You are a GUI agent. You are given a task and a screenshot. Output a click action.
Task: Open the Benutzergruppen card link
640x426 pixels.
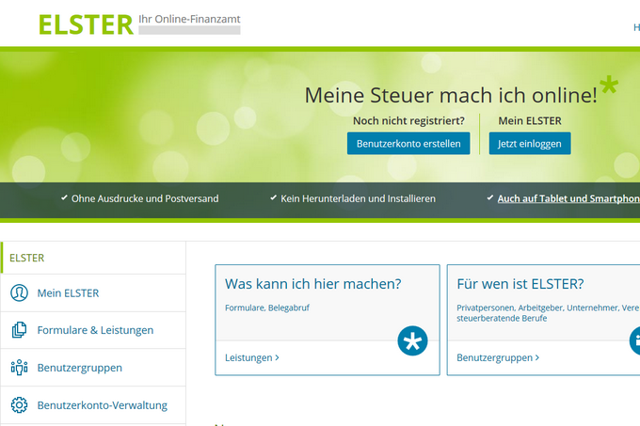pos(498,357)
